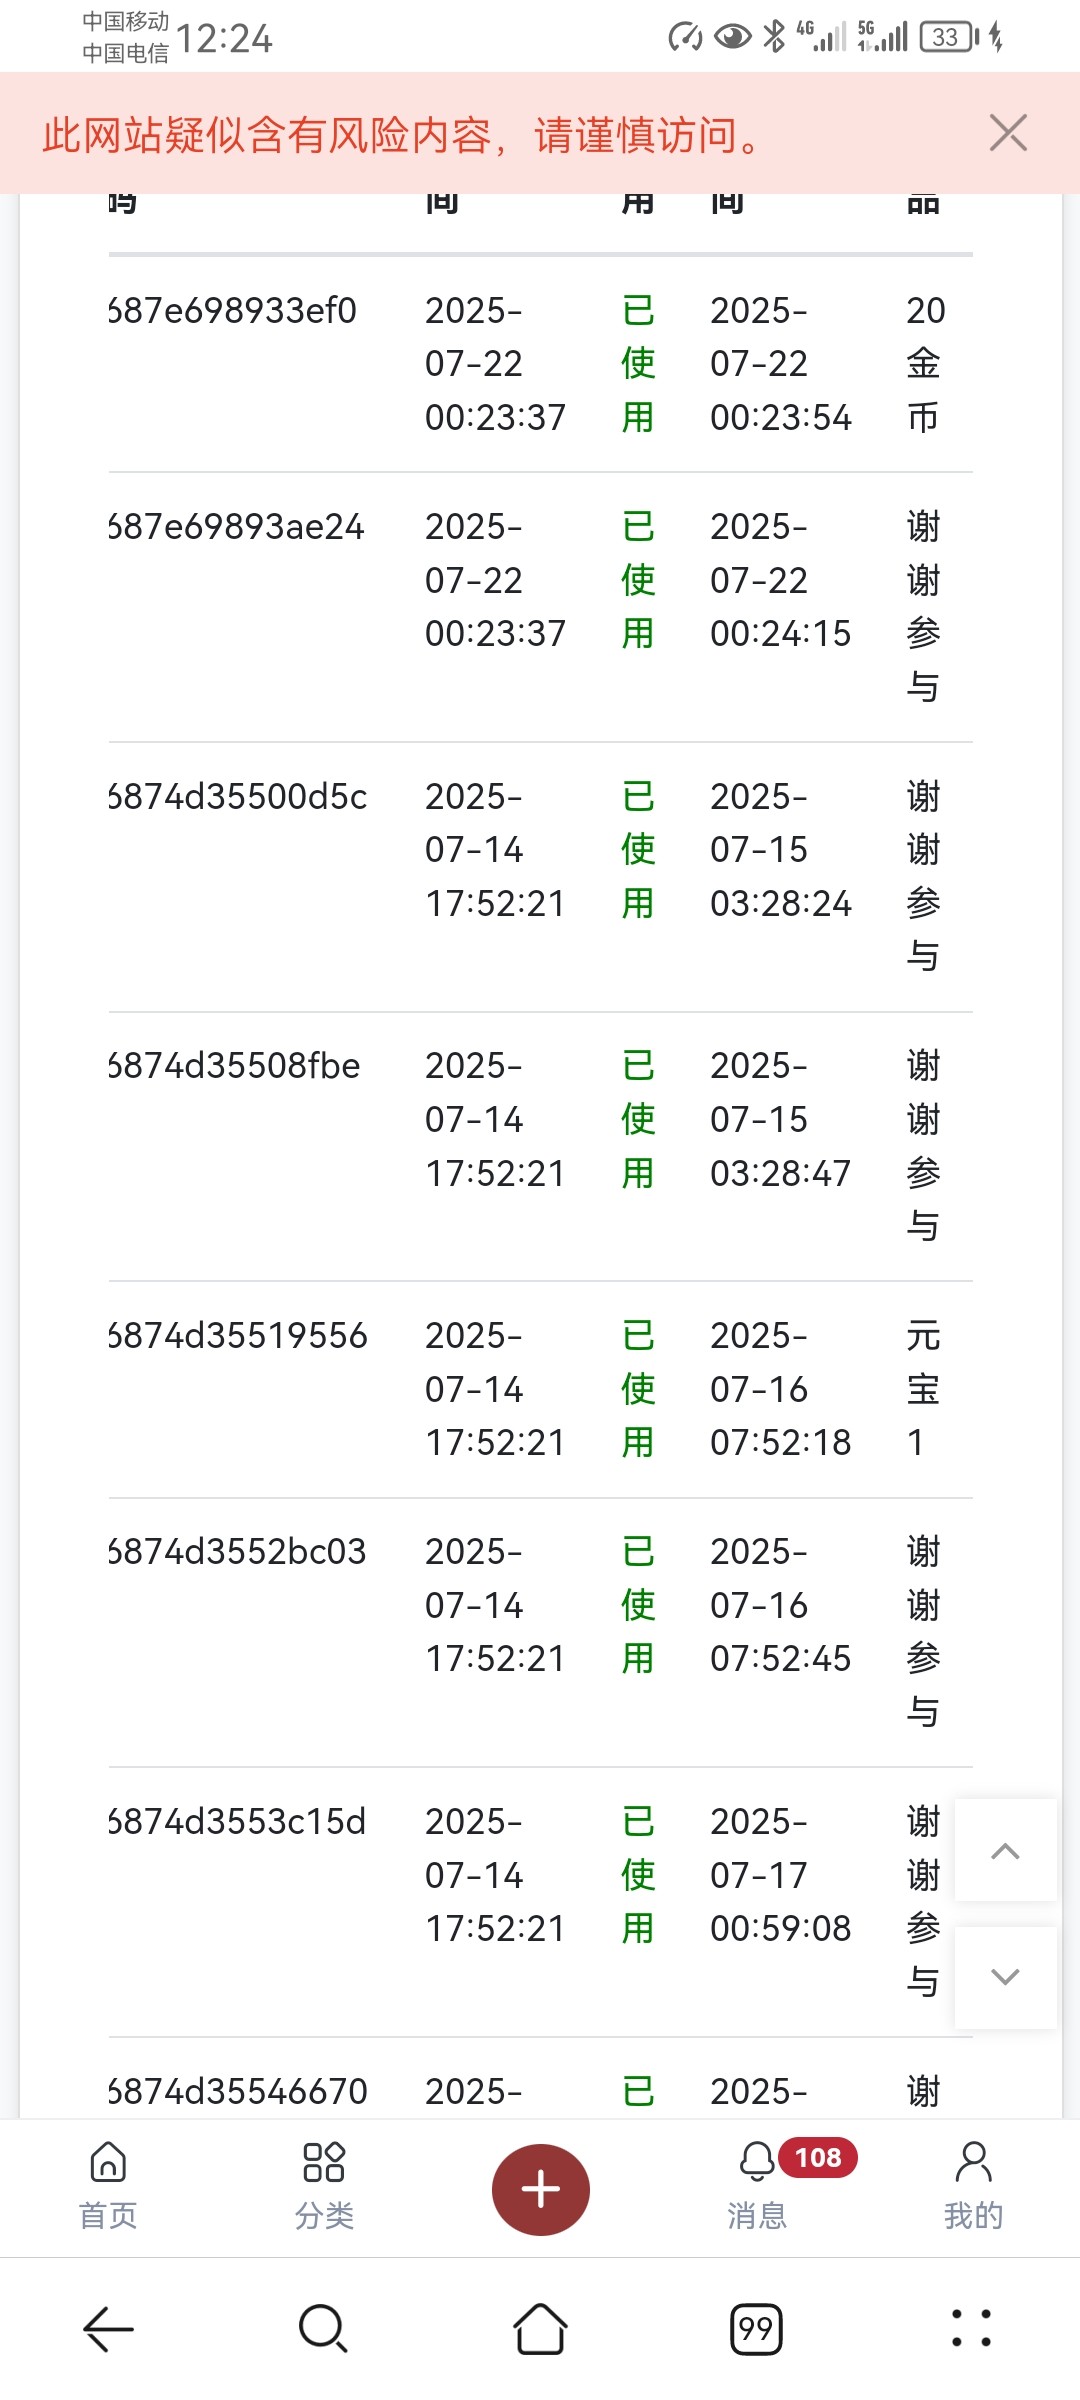The width and height of the screenshot is (1080, 2400).
Task: Jump to top with the up chevron
Action: (x=1005, y=1850)
